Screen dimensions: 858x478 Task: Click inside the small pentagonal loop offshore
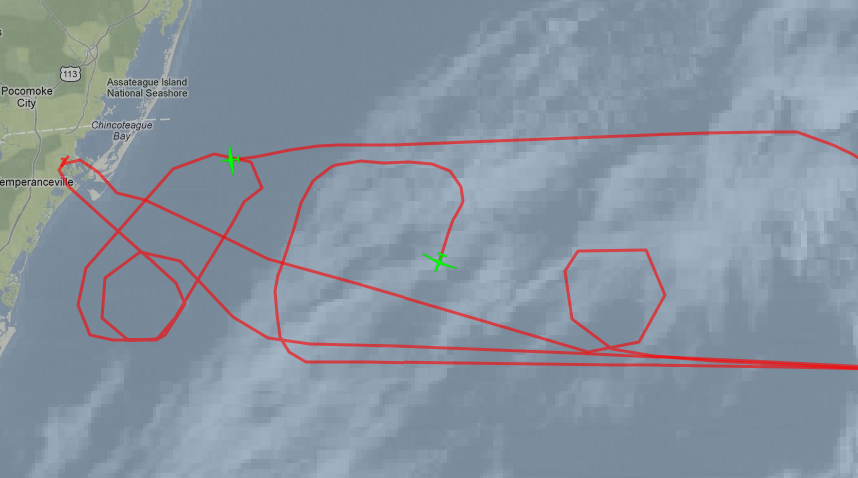coord(141,295)
